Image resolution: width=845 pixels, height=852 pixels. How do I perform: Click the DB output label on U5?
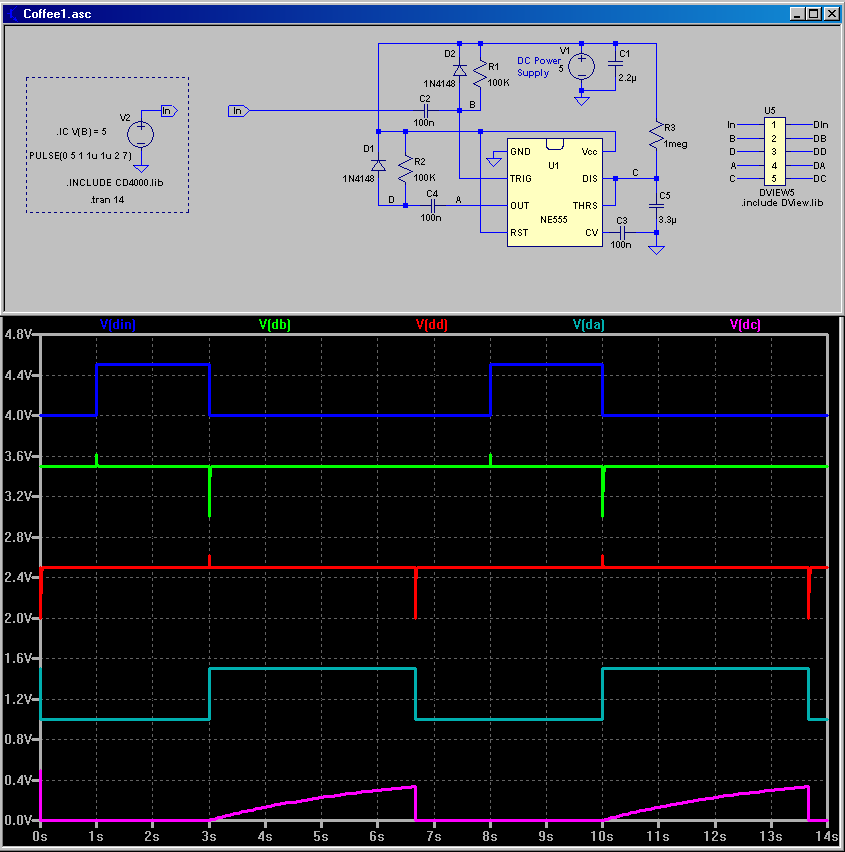pyautogui.click(x=819, y=139)
